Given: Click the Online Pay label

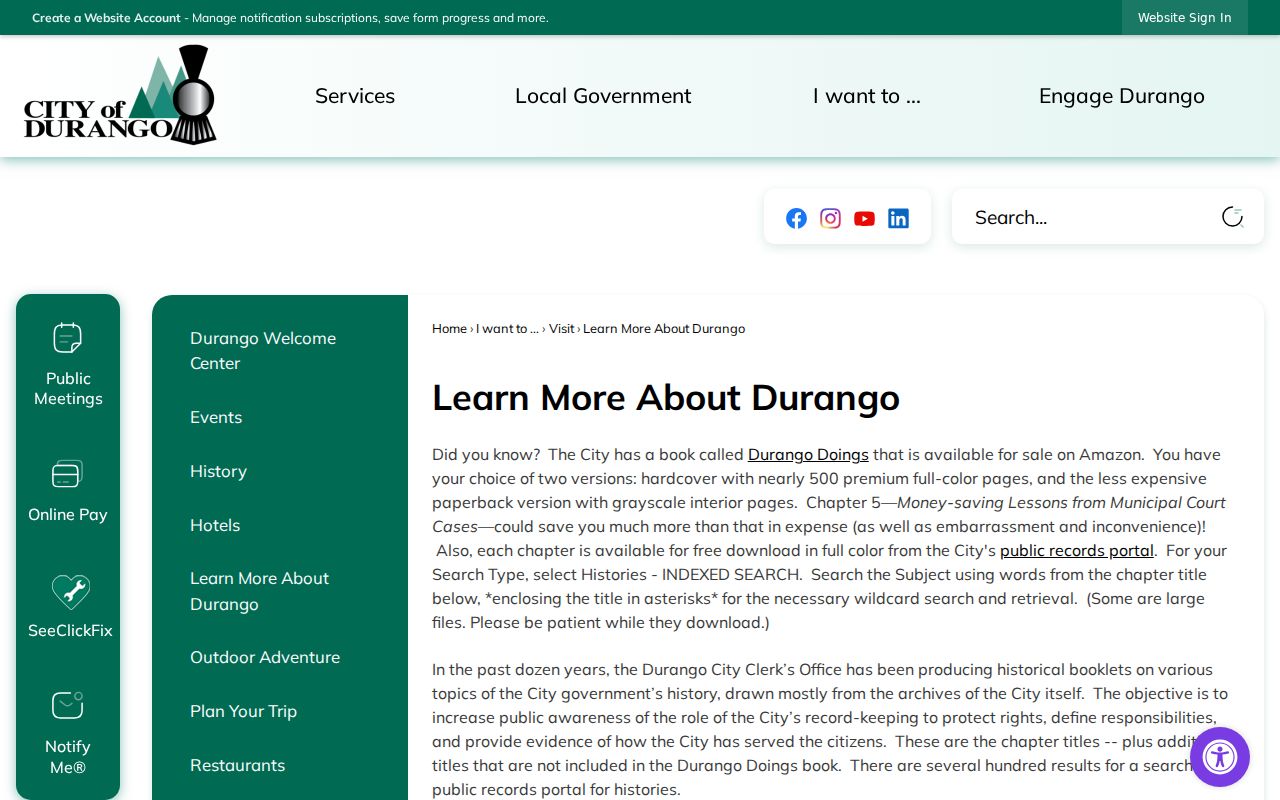Looking at the screenshot, I should pyautogui.click(x=68, y=514).
